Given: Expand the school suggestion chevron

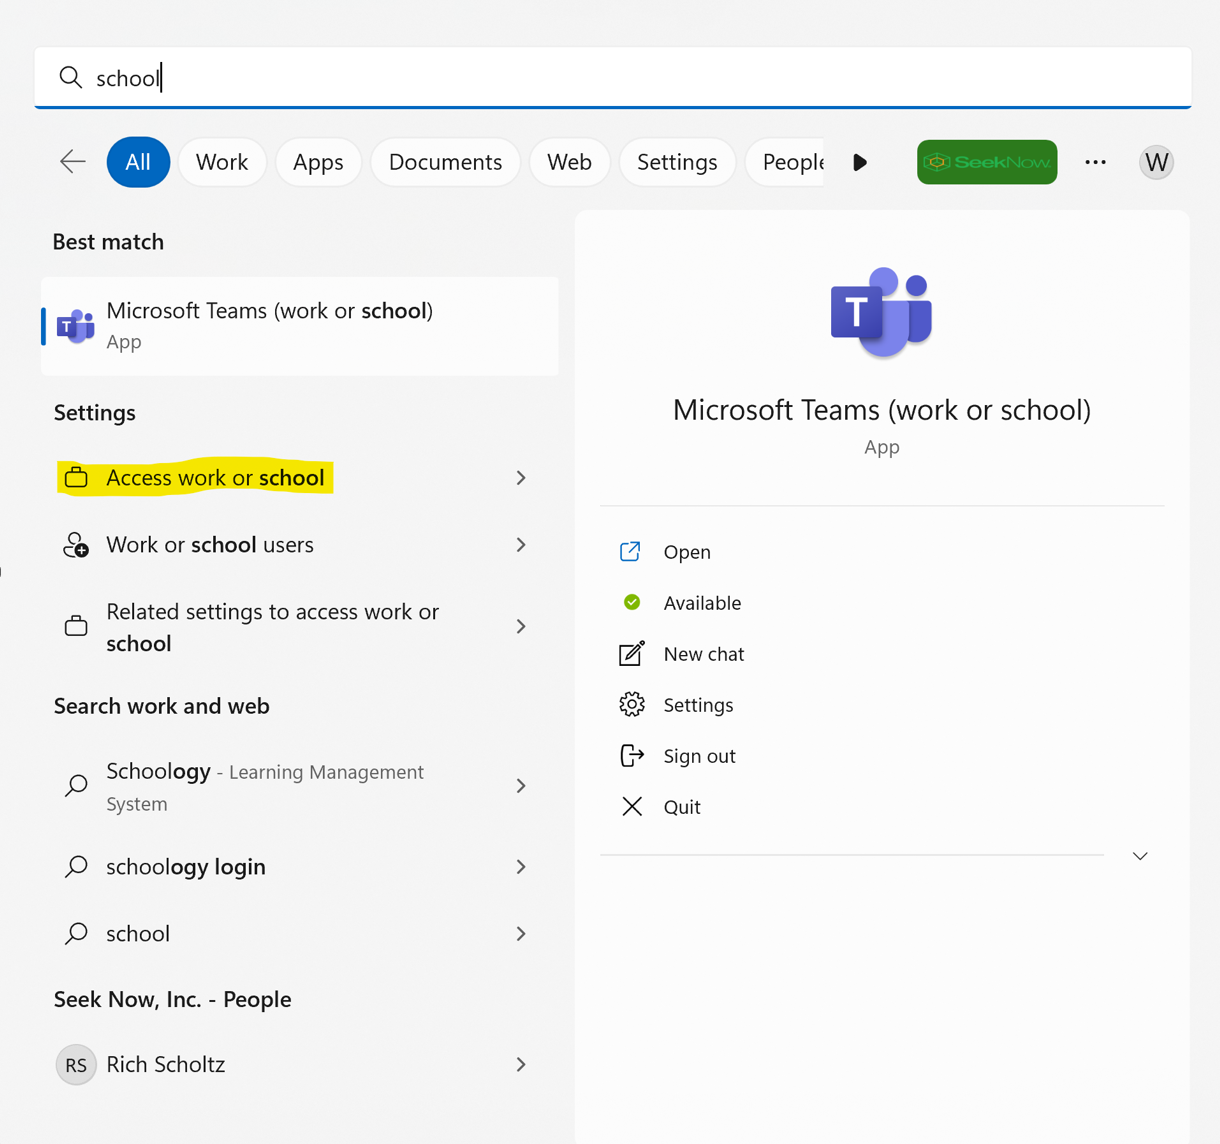Looking at the screenshot, I should 521,934.
